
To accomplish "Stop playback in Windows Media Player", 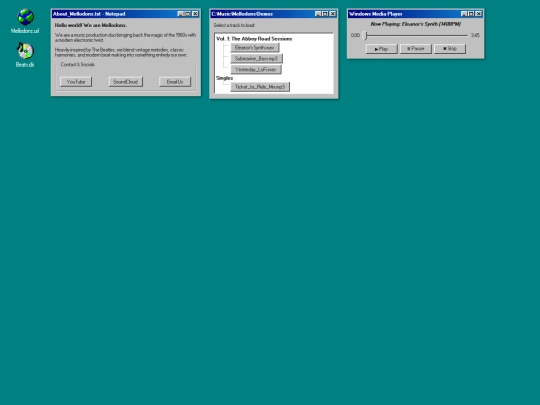I will (x=450, y=49).
